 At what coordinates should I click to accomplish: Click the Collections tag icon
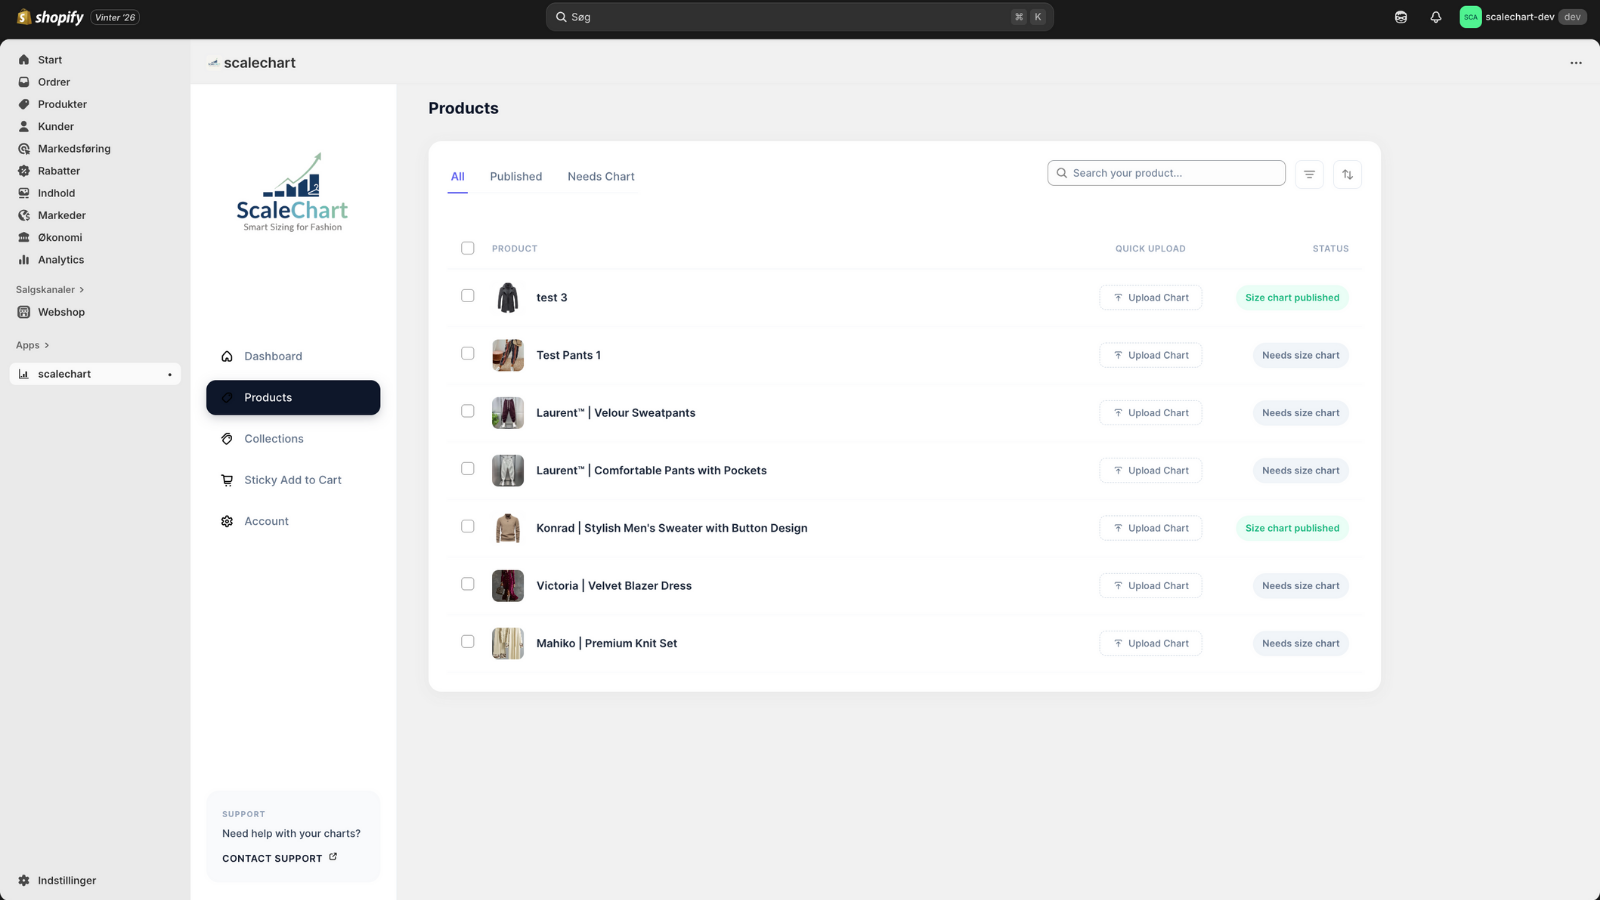coord(227,439)
